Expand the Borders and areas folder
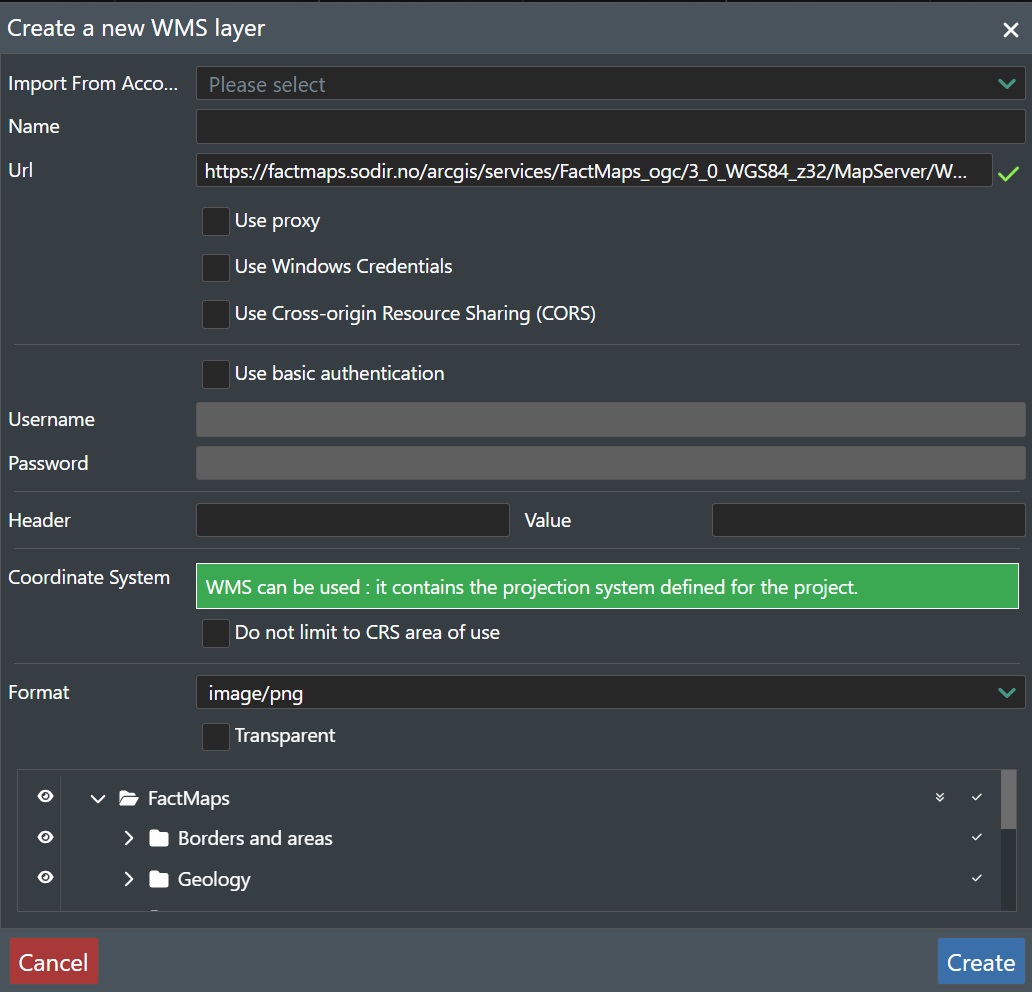 point(129,838)
